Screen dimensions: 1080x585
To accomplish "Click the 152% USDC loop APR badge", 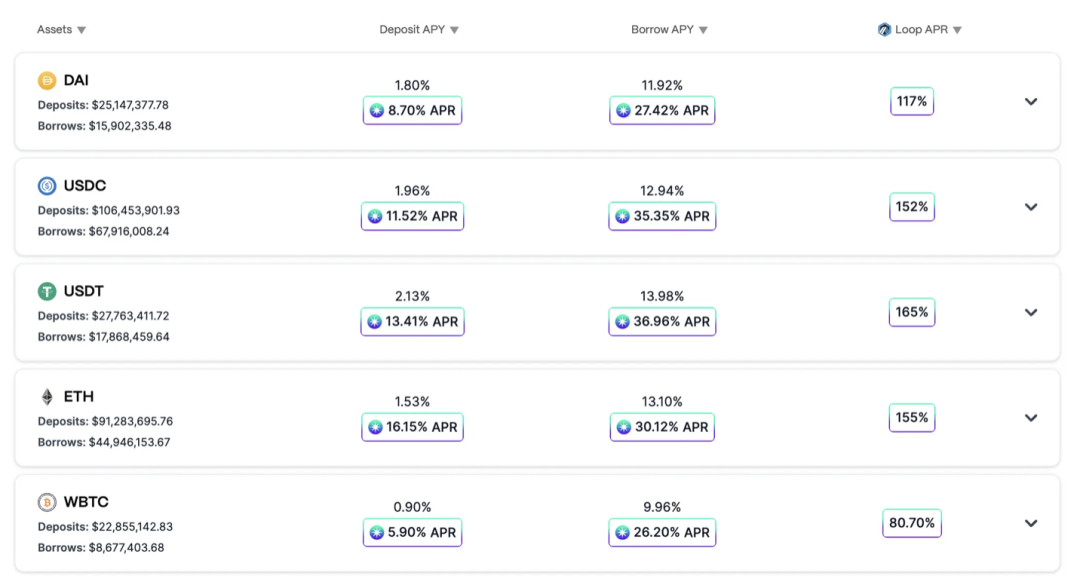I will point(912,207).
